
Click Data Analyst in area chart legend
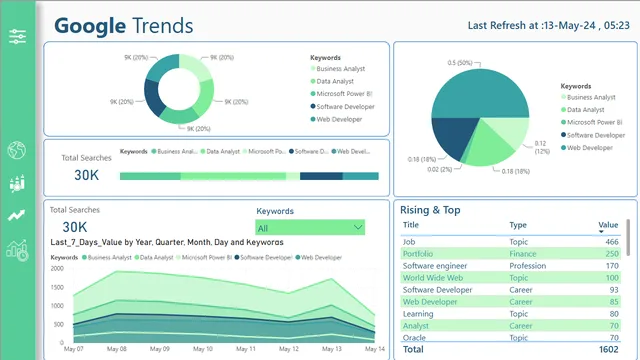click(153, 258)
